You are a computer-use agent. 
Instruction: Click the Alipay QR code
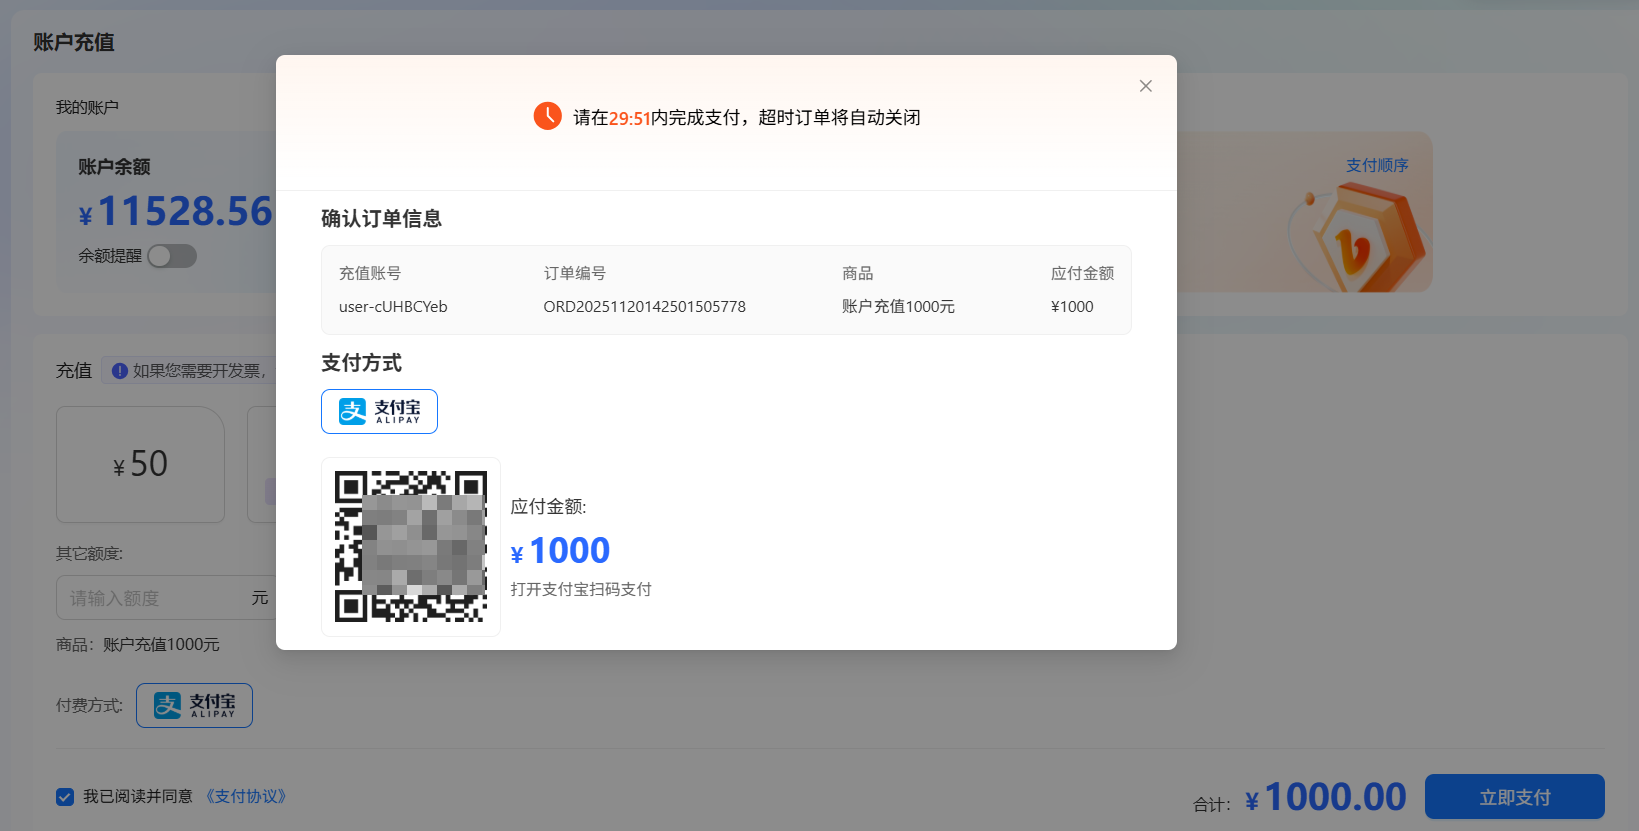(411, 547)
